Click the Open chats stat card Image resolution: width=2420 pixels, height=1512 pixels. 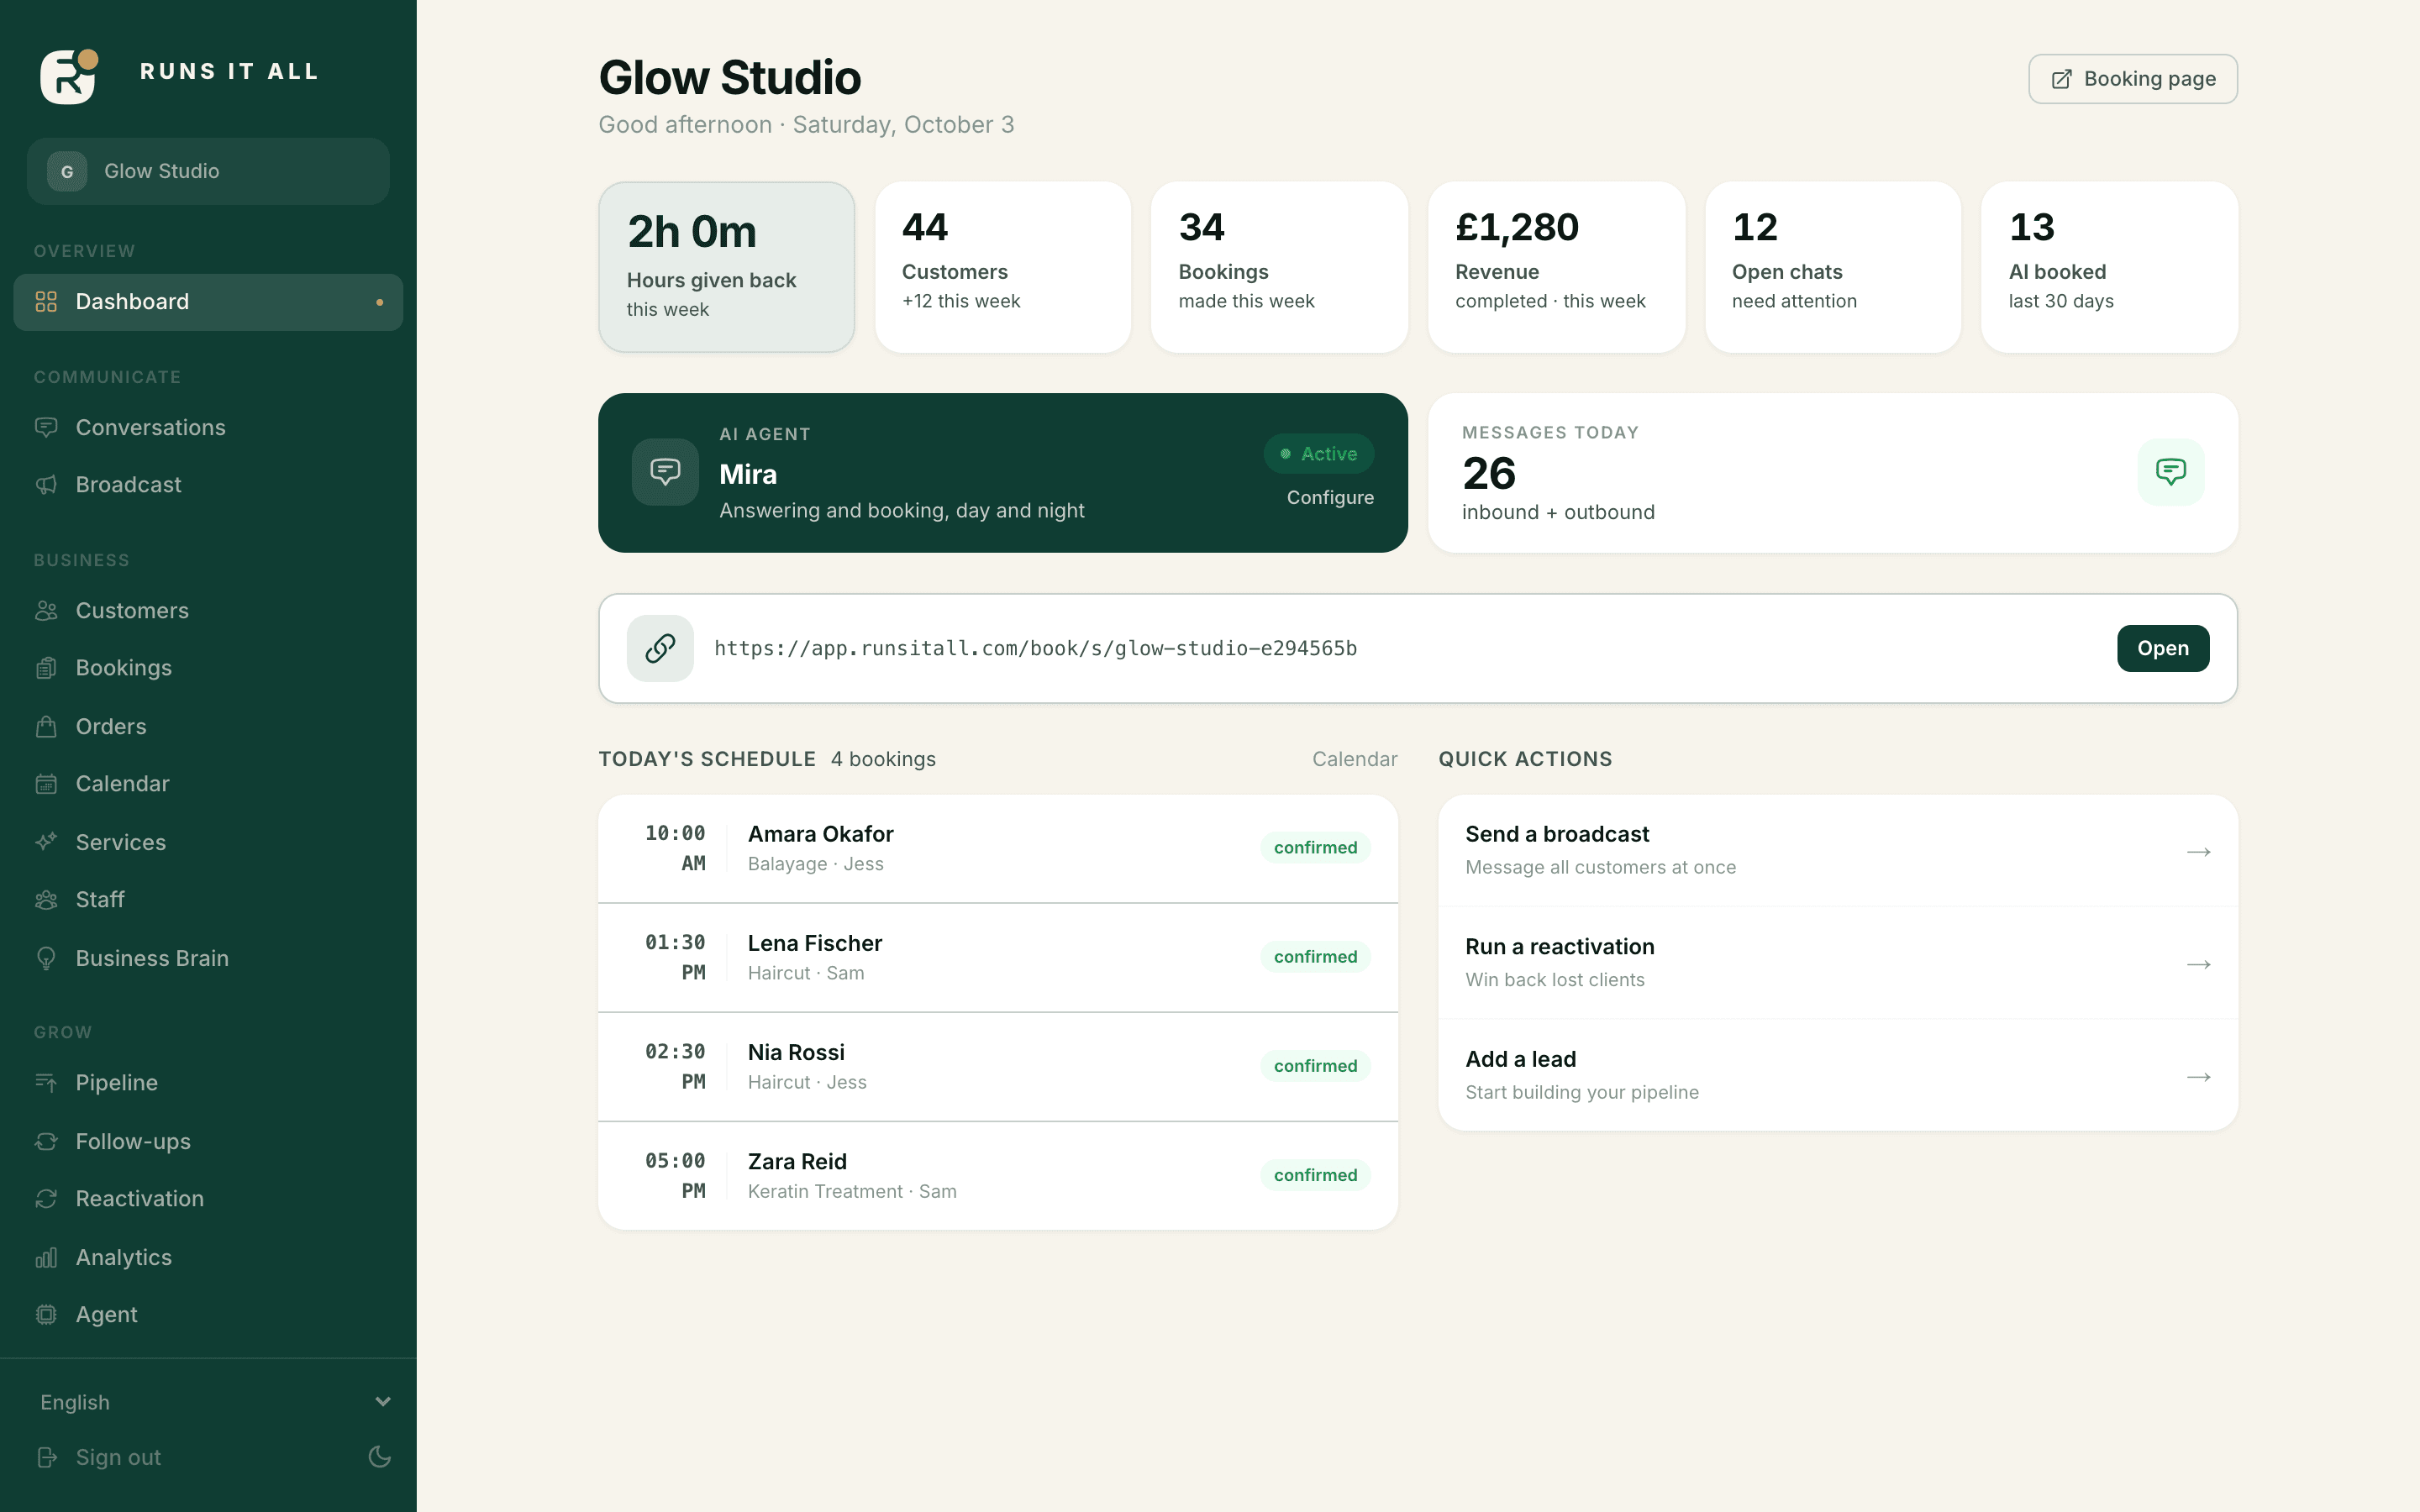pos(1833,267)
